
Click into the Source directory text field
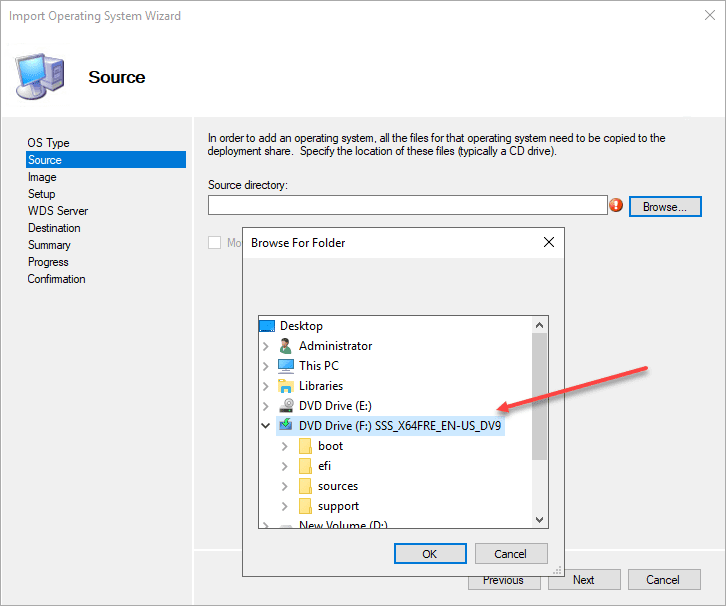coord(407,205)
